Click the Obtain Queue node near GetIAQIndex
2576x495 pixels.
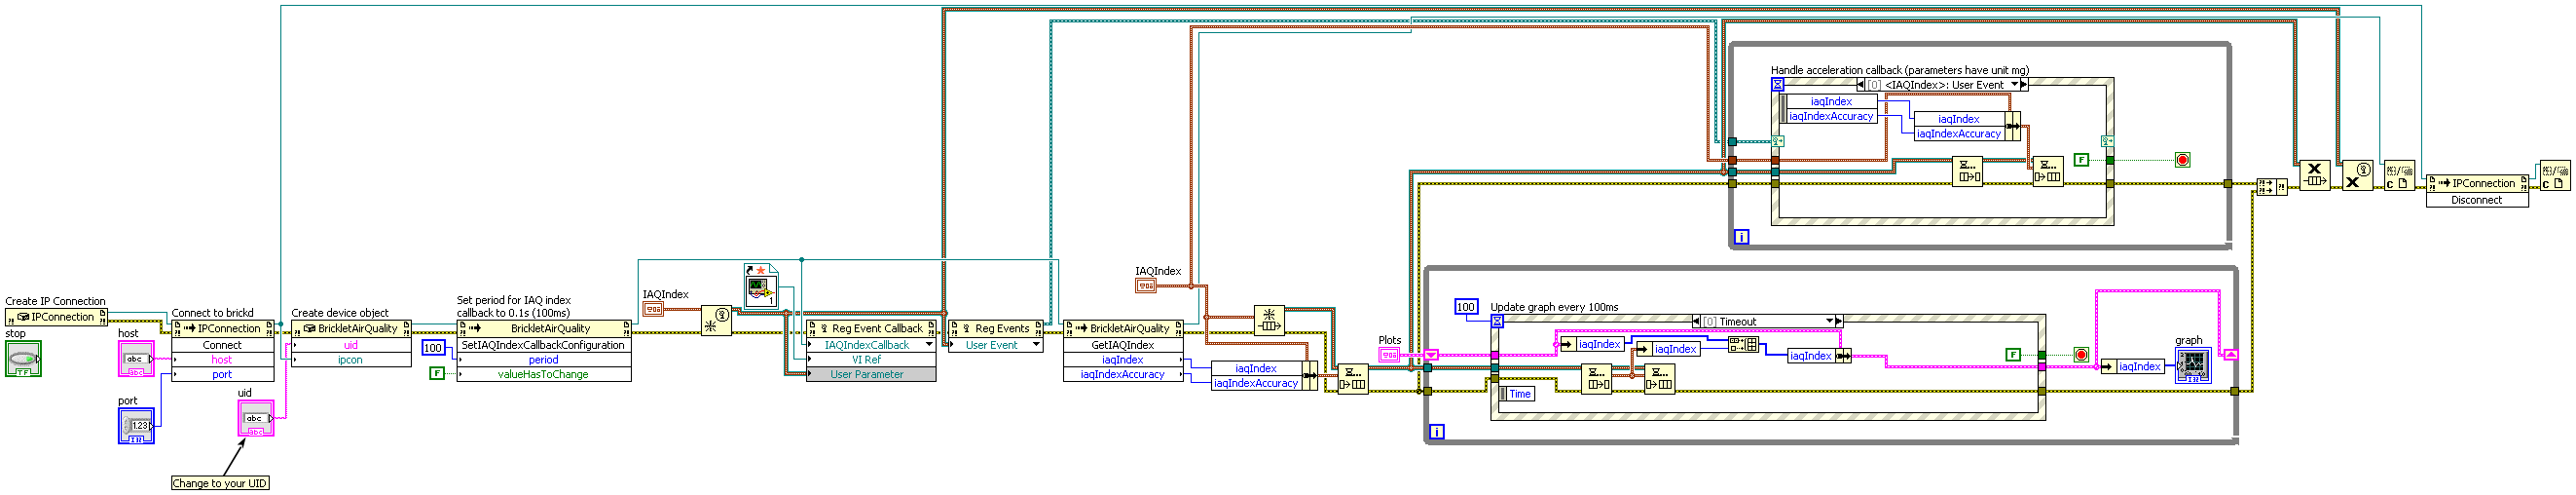coord(1269,321)
